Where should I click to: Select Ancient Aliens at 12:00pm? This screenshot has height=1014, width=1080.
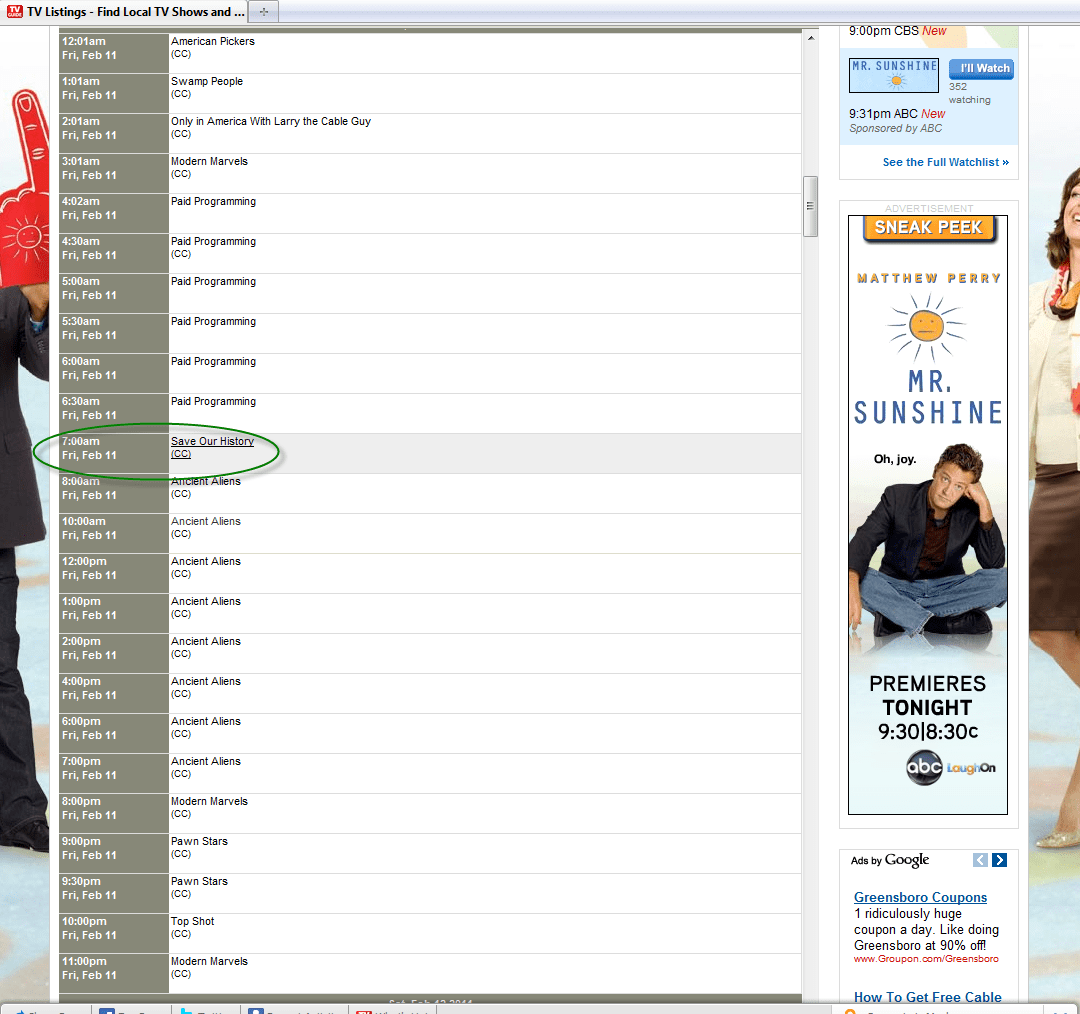tap(205, 561)
